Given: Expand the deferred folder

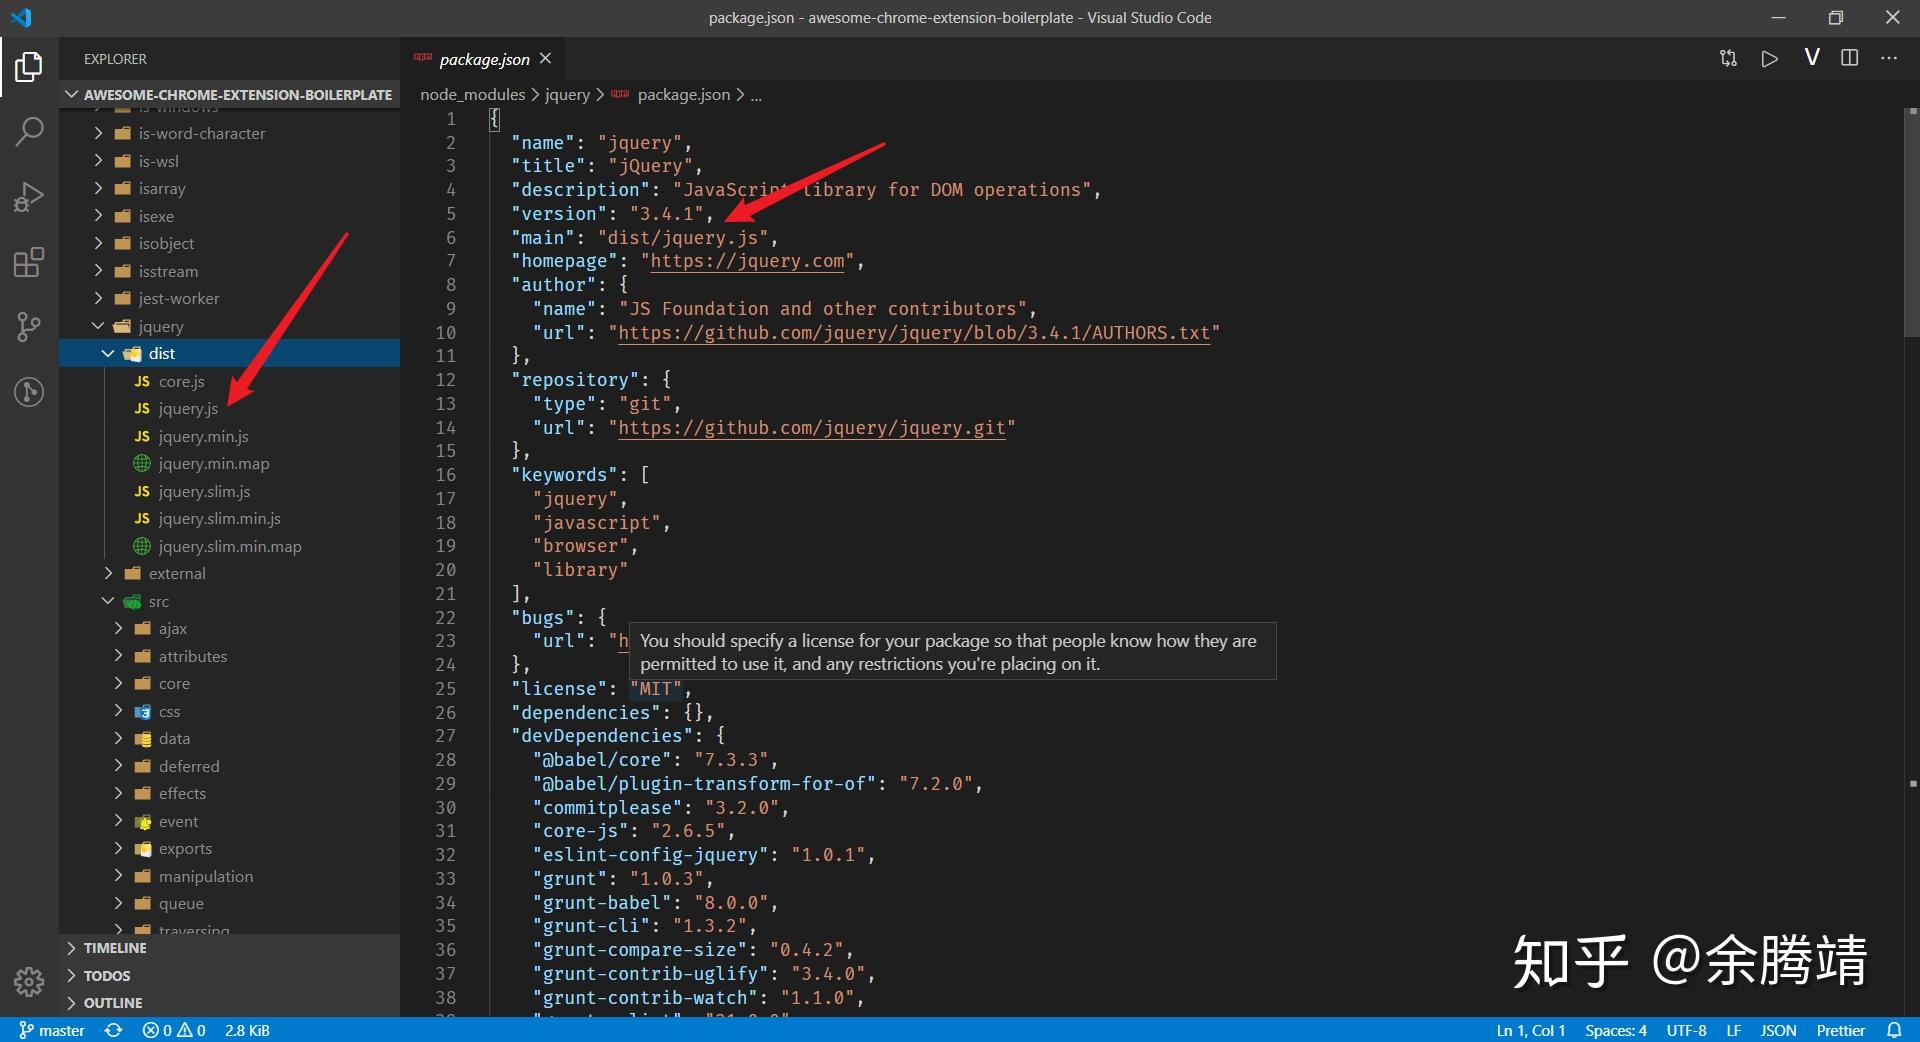Looking at the screenshot, I should pos(229,766).
